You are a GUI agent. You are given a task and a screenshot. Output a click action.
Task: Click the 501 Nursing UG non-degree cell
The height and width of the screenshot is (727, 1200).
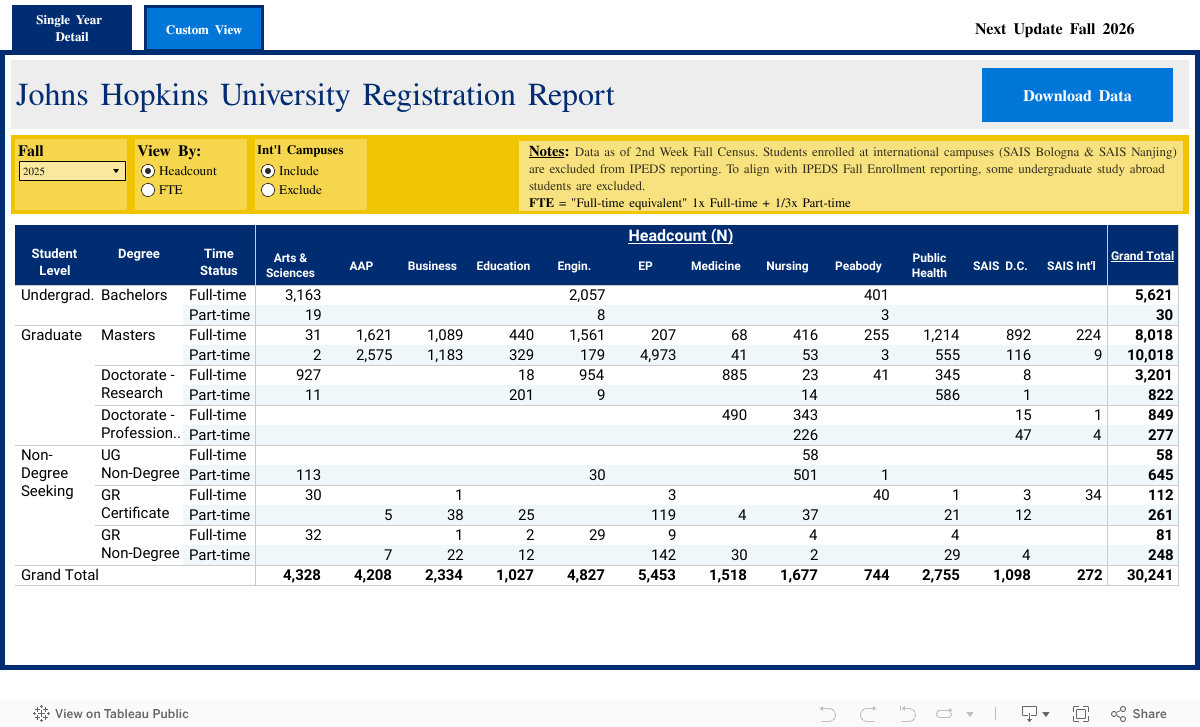[x=805, y=475]
